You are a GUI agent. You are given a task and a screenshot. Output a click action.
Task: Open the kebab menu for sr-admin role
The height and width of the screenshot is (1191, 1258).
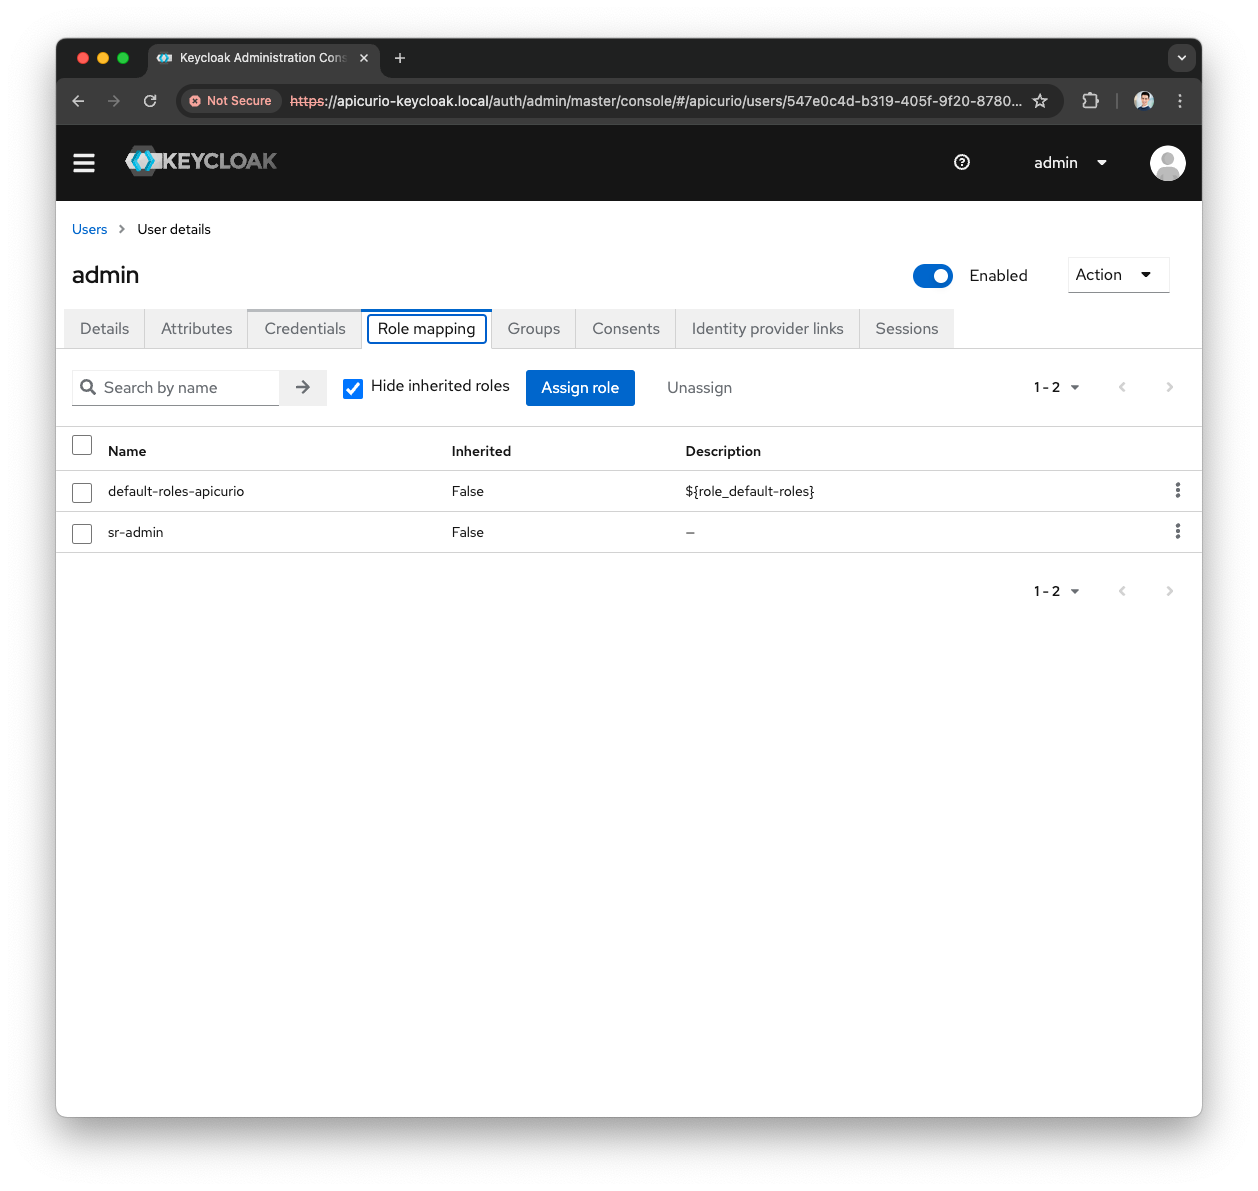point(1177,531)
